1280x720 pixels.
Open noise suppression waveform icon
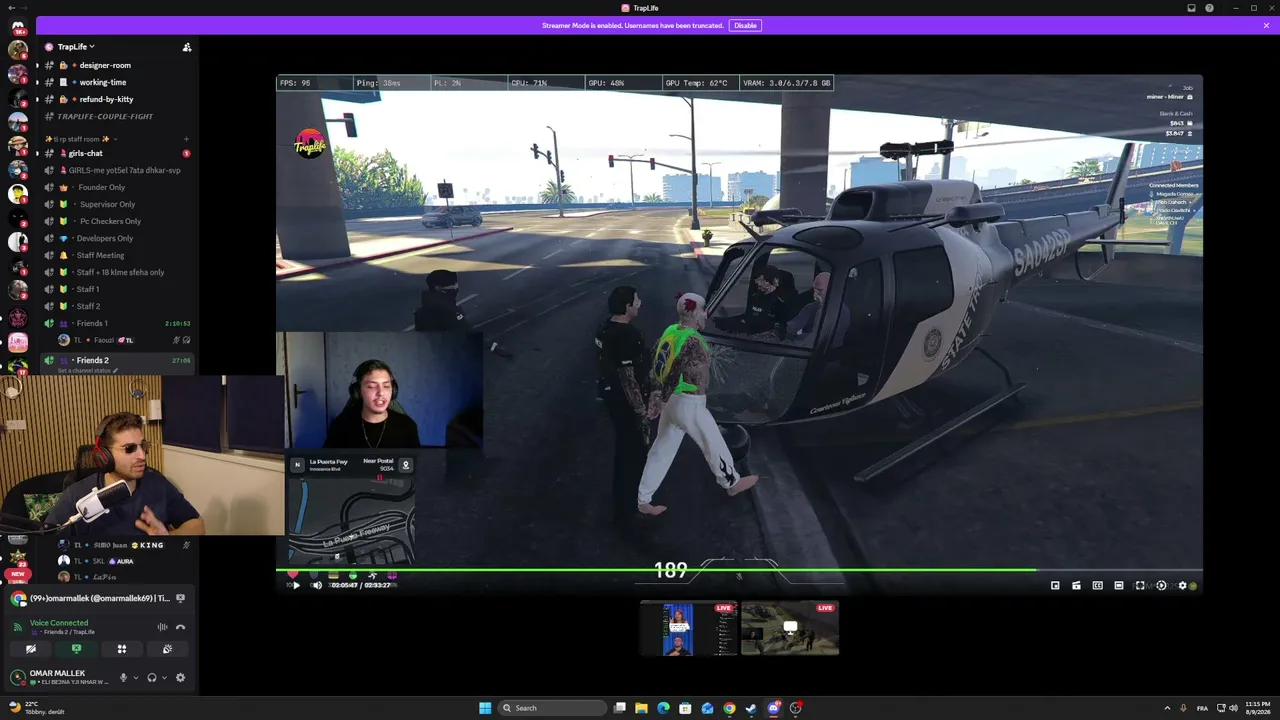(x=162, y=627)
